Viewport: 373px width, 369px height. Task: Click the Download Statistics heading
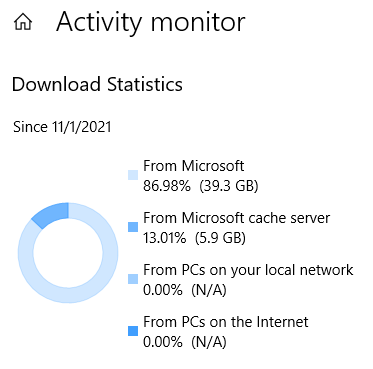(x=97, y=84)
